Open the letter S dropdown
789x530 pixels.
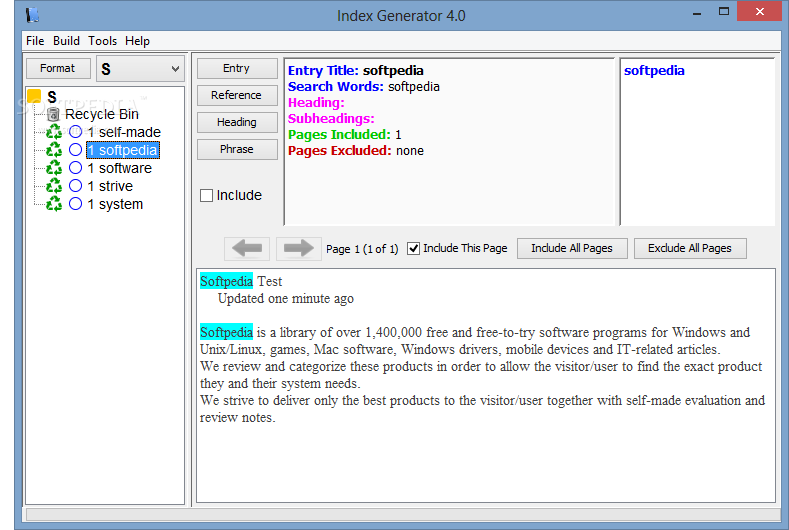[140, 69]
